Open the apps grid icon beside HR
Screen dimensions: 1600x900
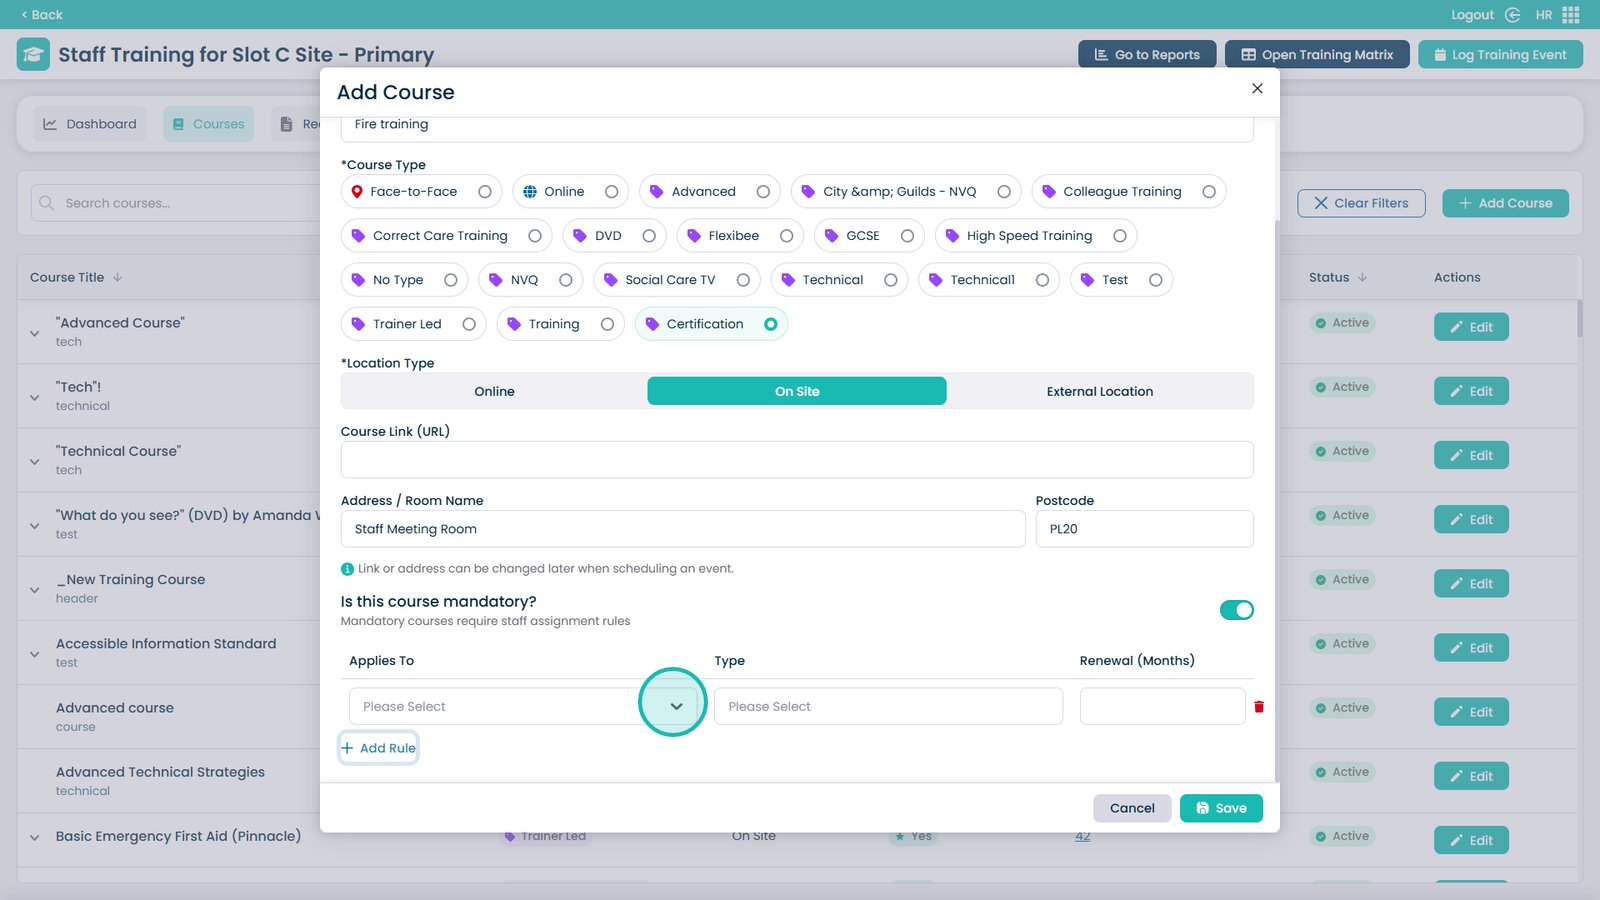(1571, 15)
